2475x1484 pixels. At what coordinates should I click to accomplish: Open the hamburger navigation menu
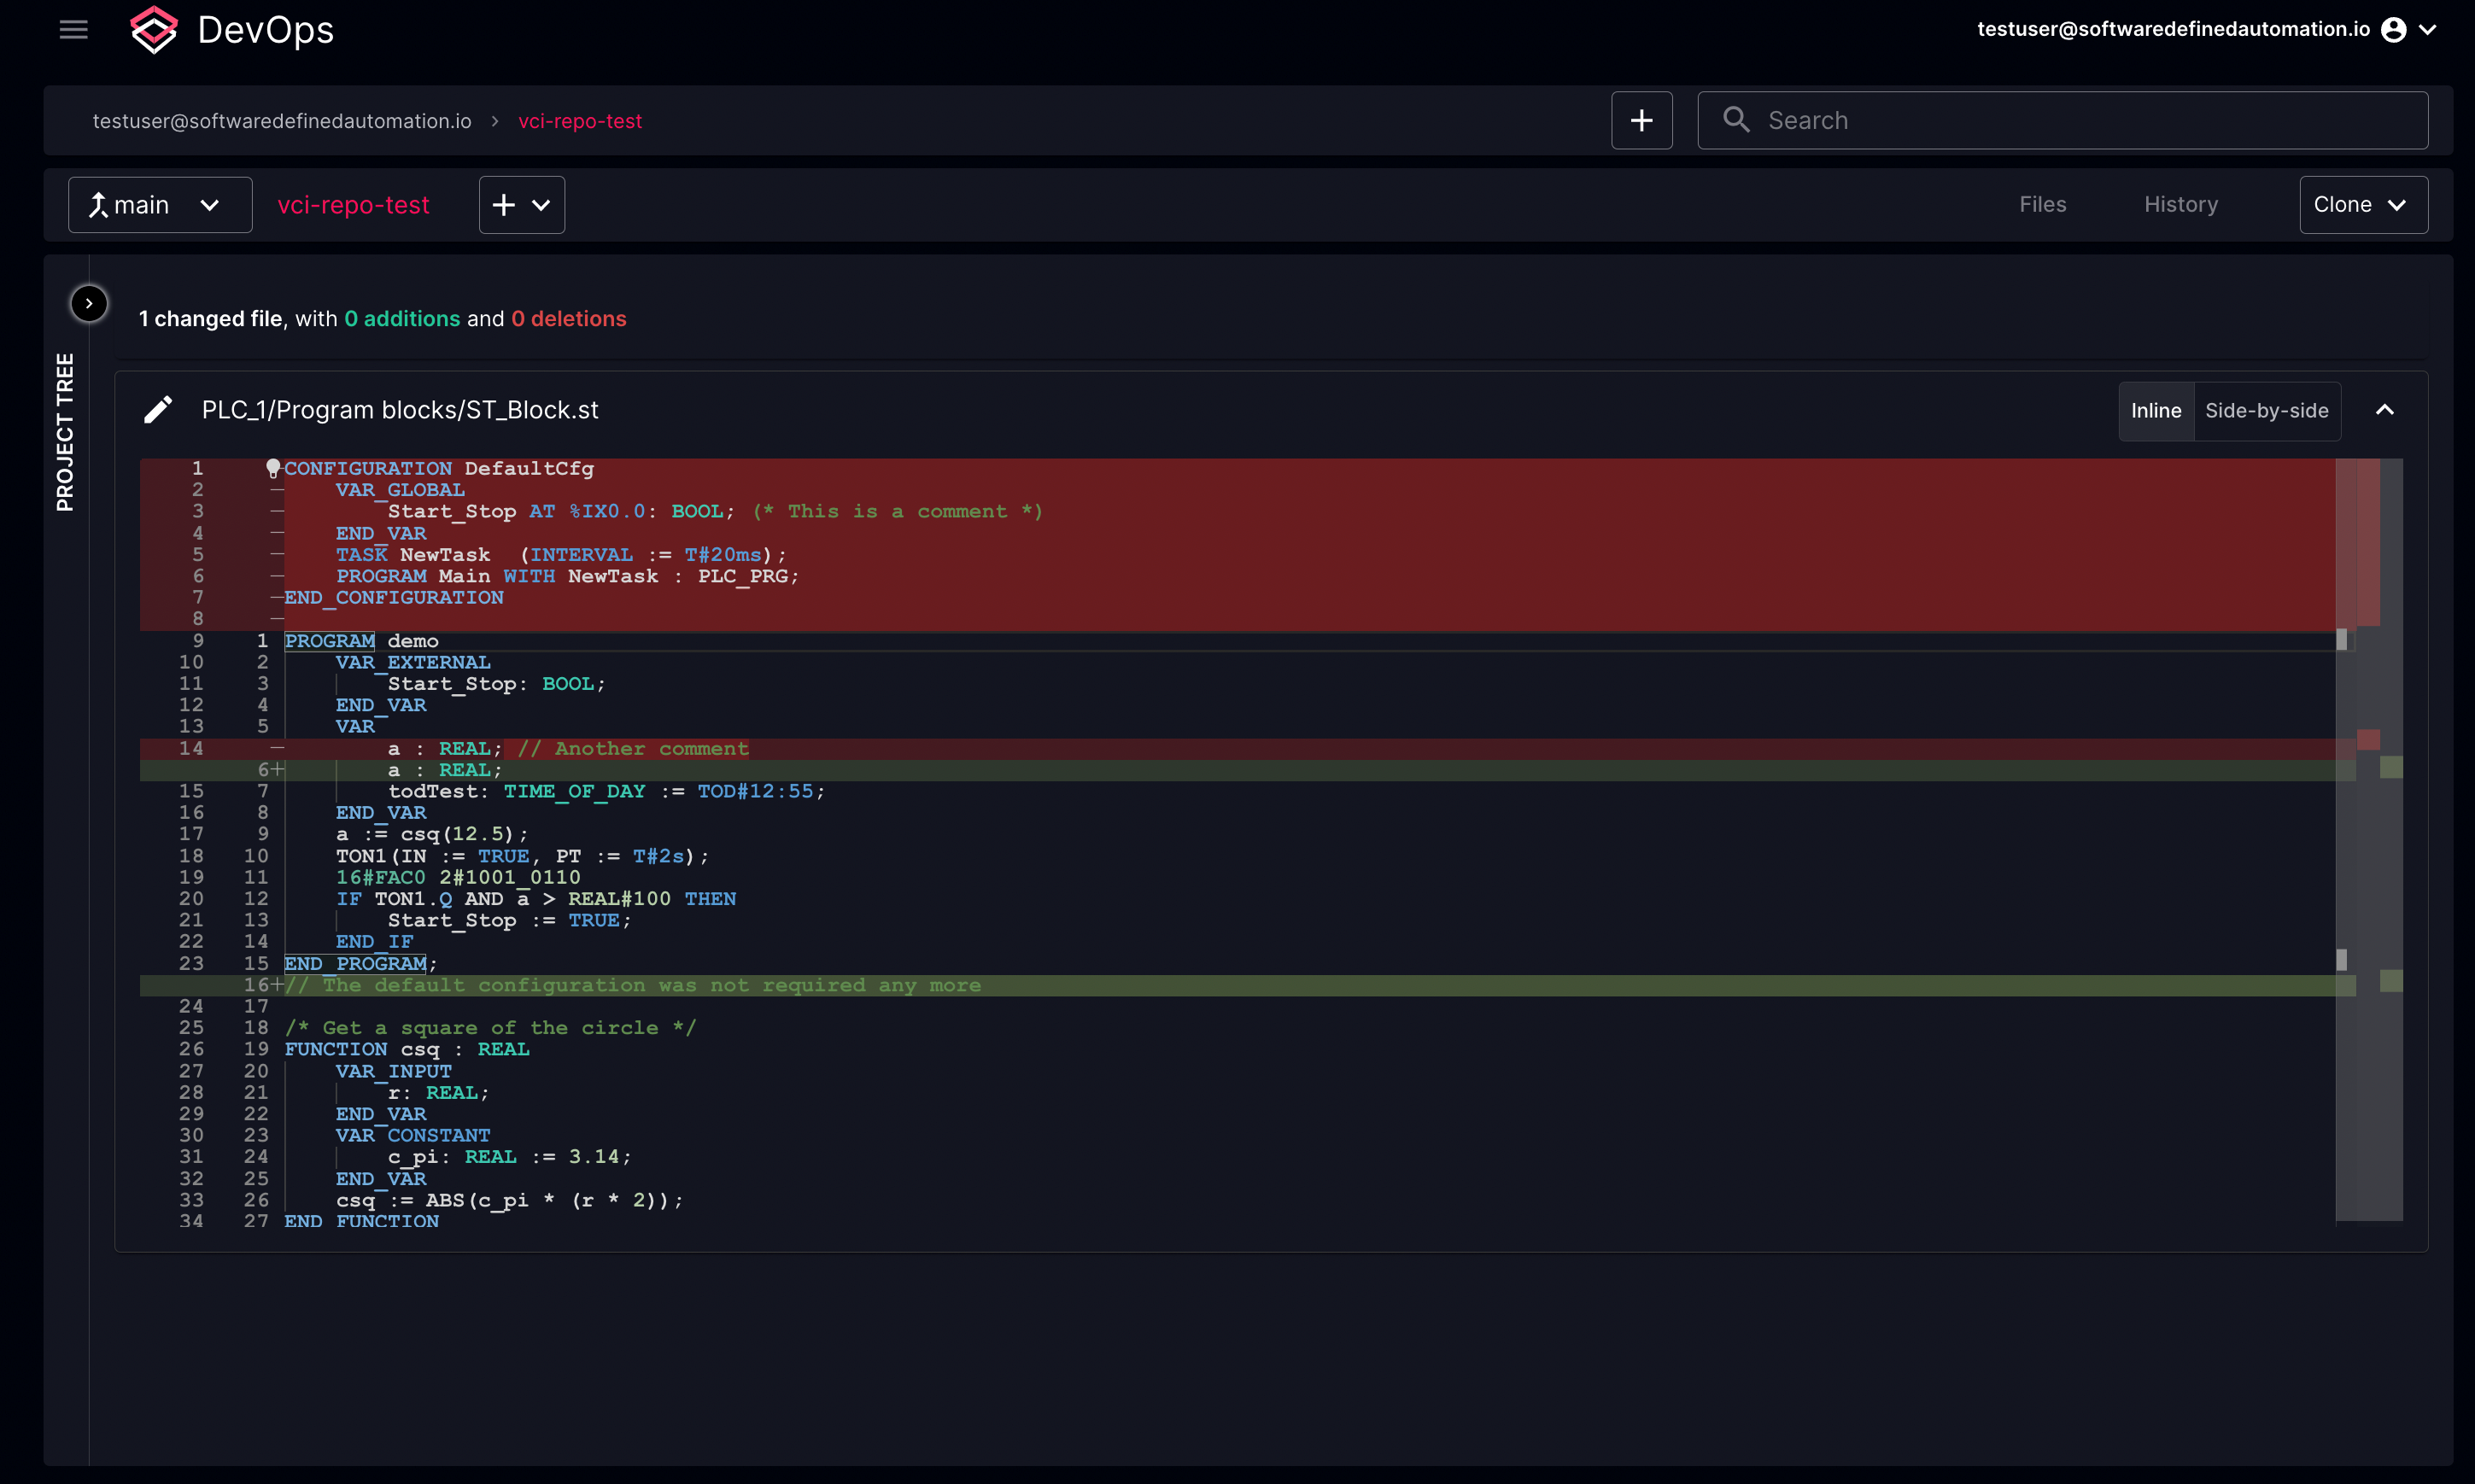(x=74, y=30)
